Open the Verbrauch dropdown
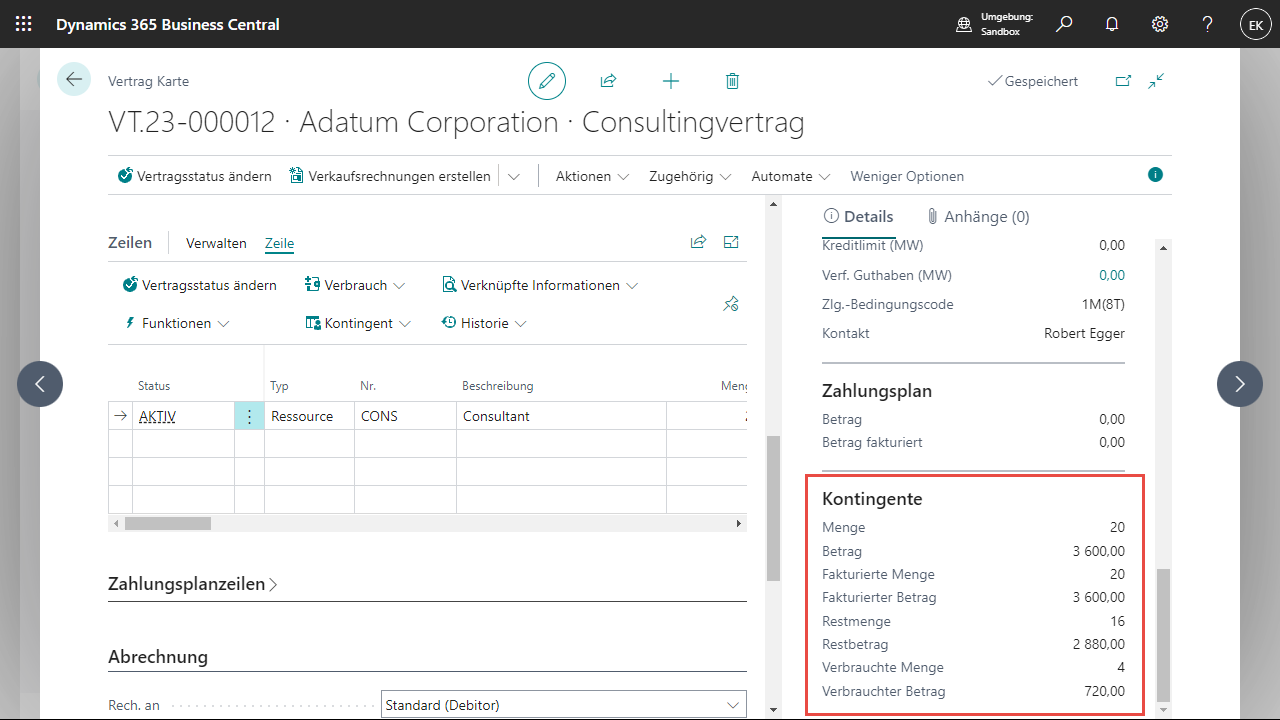Screen dimensions: 1280x720 point(355,285)
